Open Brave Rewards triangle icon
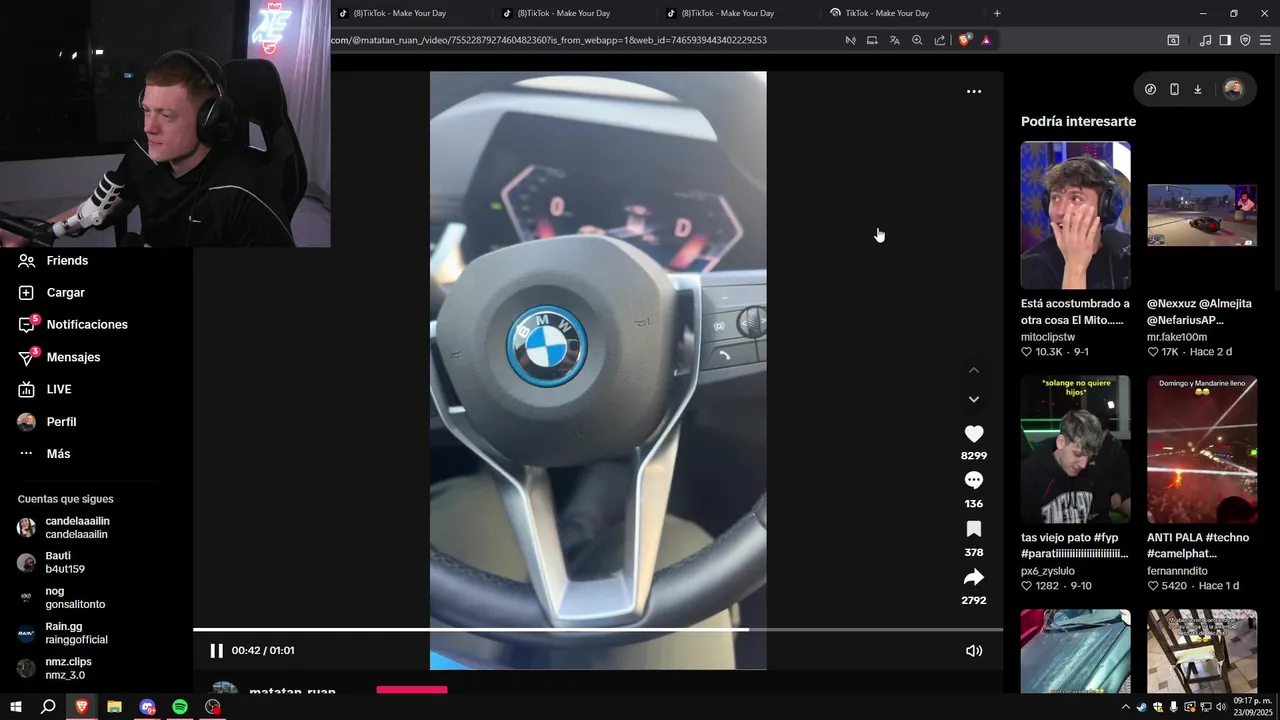 point(986,40)
